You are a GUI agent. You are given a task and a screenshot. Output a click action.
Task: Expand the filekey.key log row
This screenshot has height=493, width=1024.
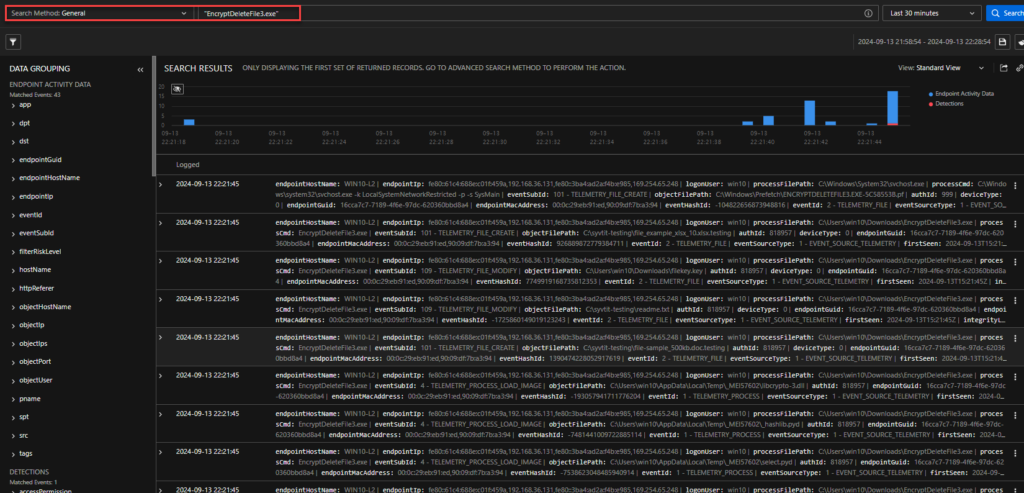pyautogui.click(x=161, y=261)
